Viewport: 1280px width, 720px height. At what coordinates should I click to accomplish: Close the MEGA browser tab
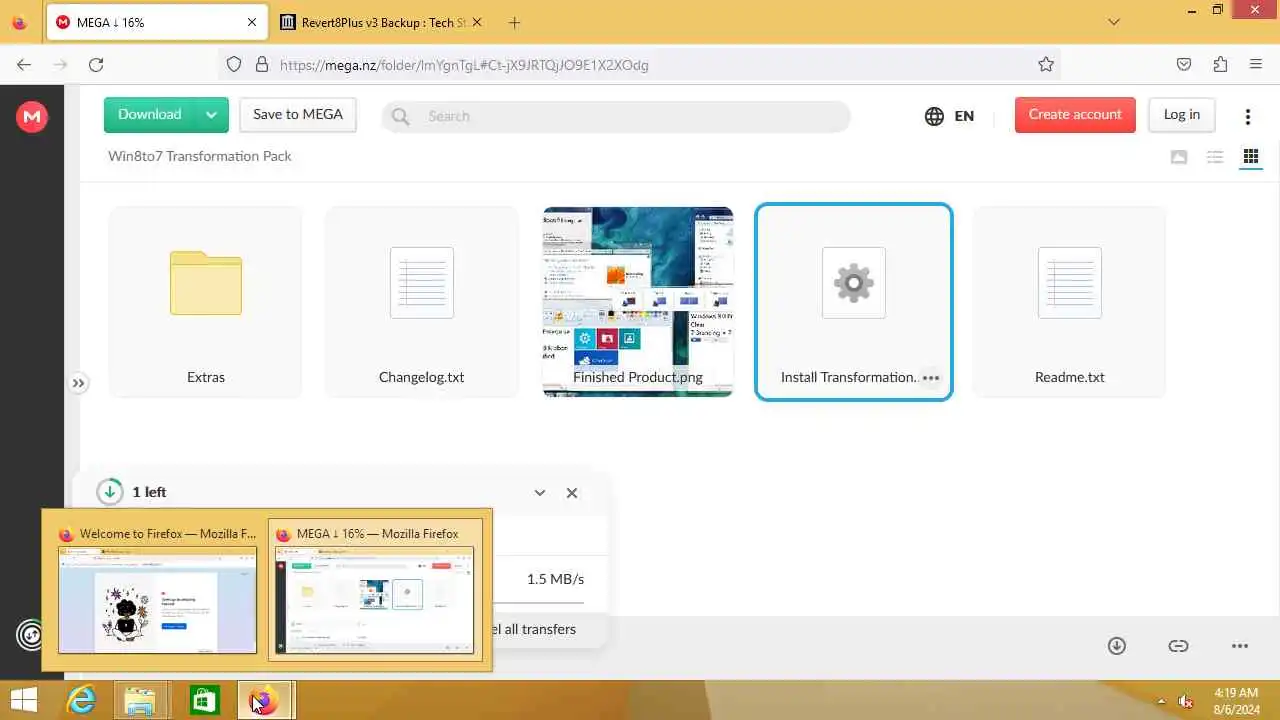pos(252,22)
